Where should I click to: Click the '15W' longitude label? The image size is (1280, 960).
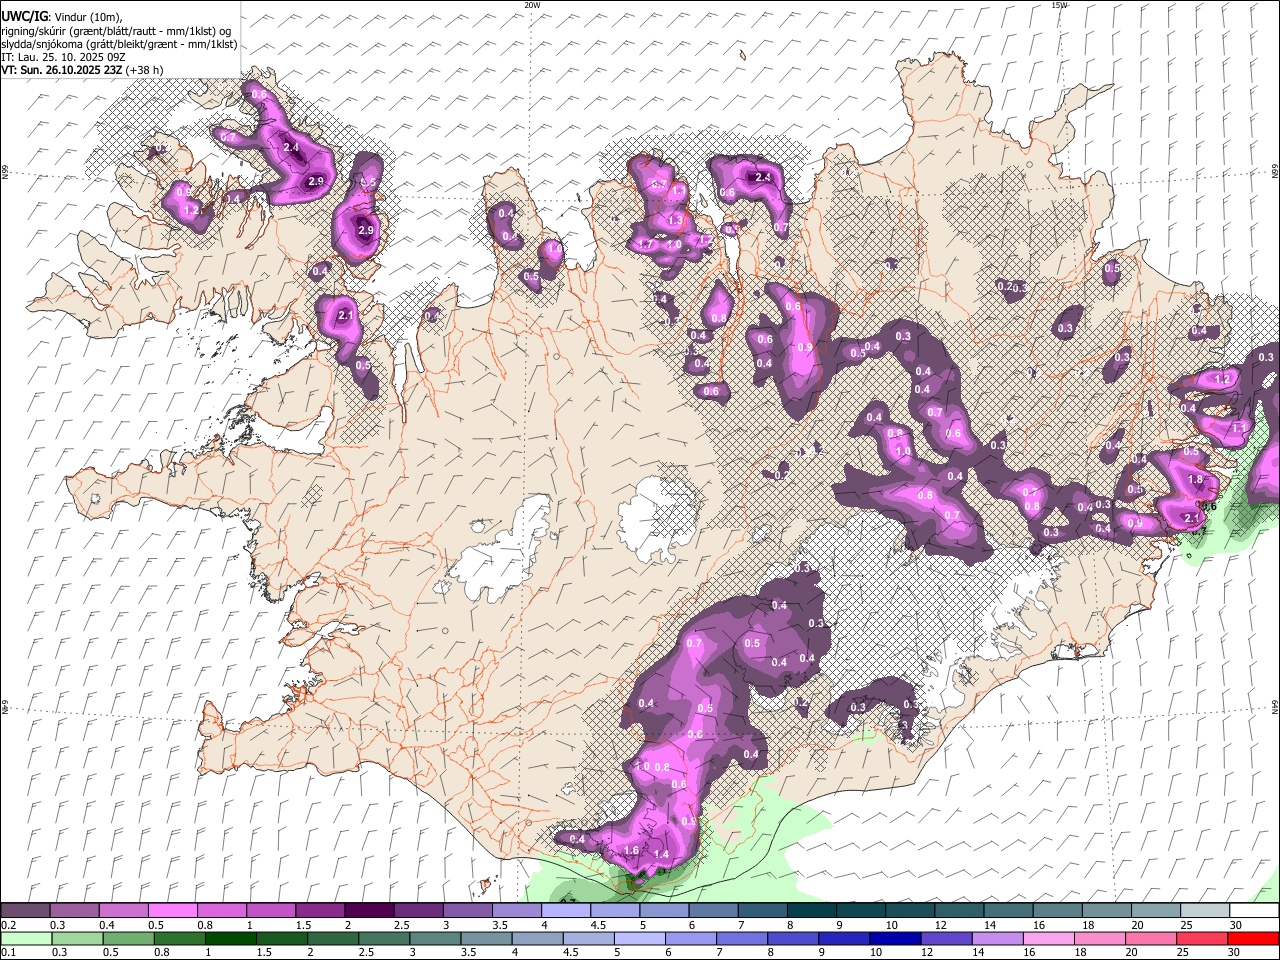pyautogui.click(x=1059, y=5)
